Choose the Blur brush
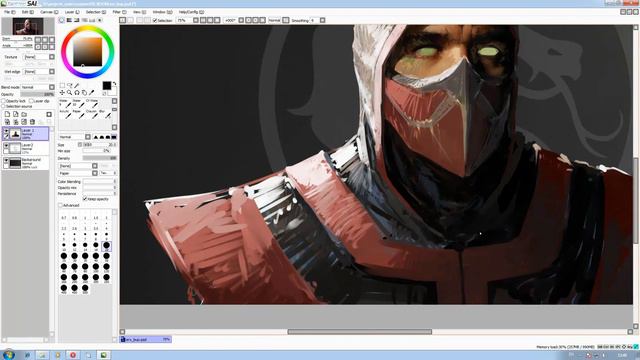 105,114
